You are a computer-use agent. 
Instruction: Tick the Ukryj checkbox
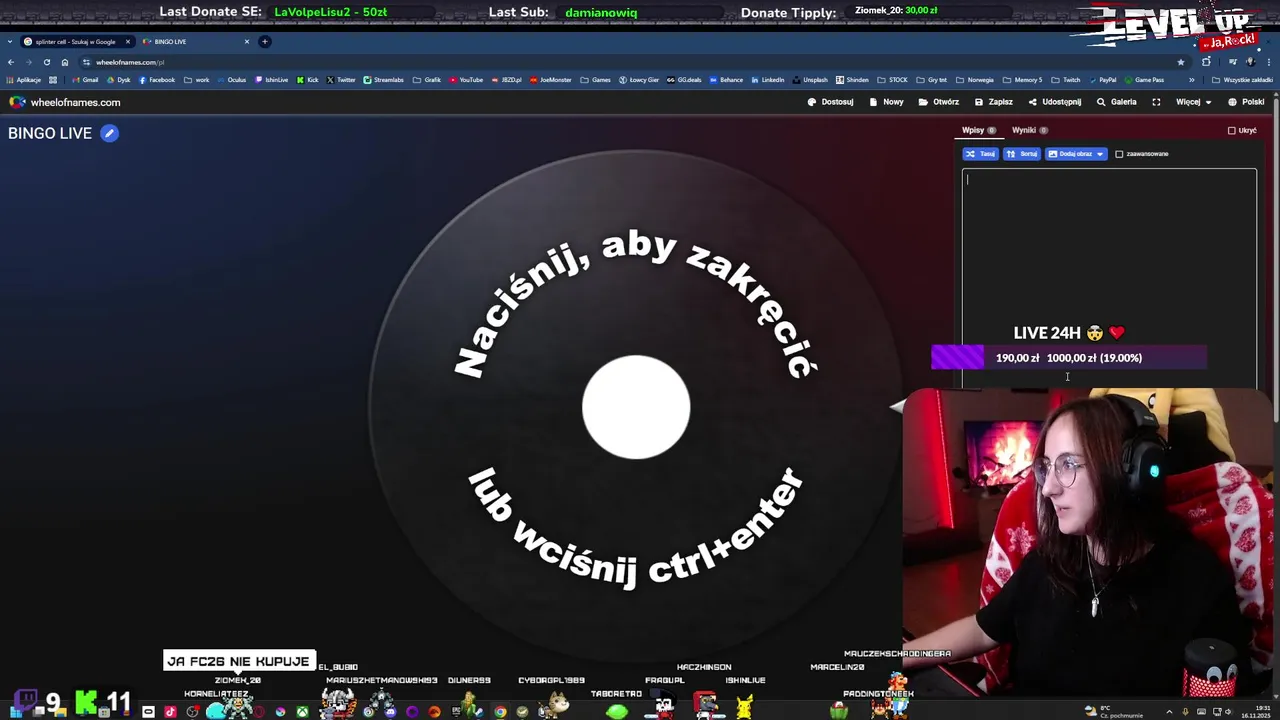[x=1232, y=130]
